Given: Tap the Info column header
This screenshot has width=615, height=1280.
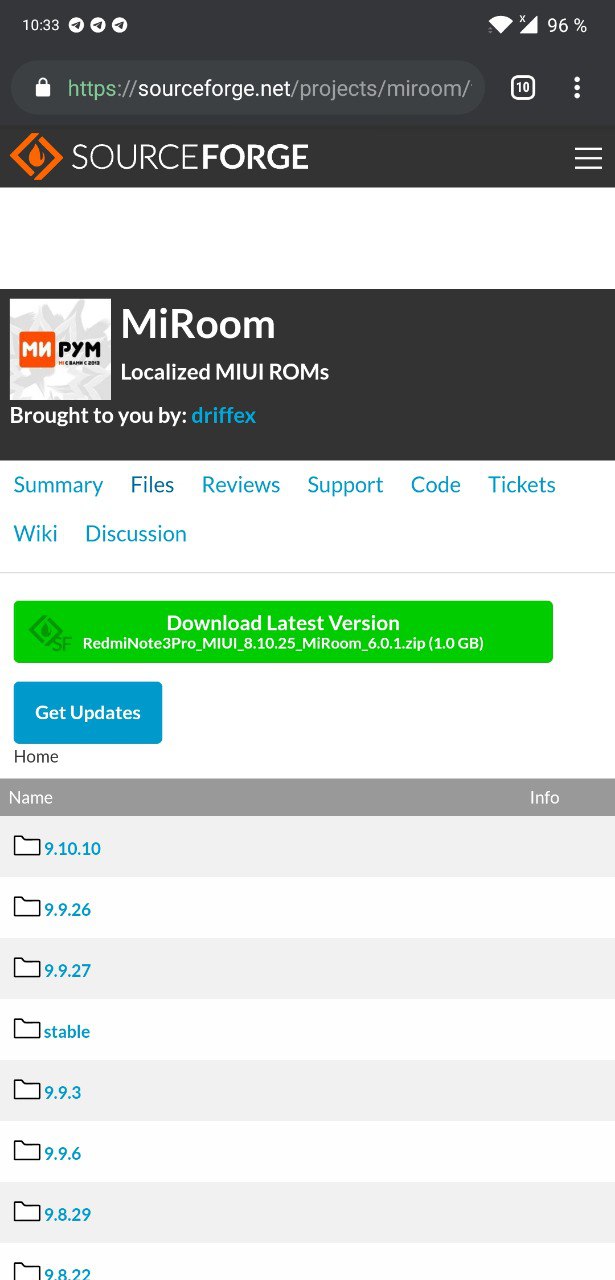Looking at the screenshot, I should click(x=544, y=798).
